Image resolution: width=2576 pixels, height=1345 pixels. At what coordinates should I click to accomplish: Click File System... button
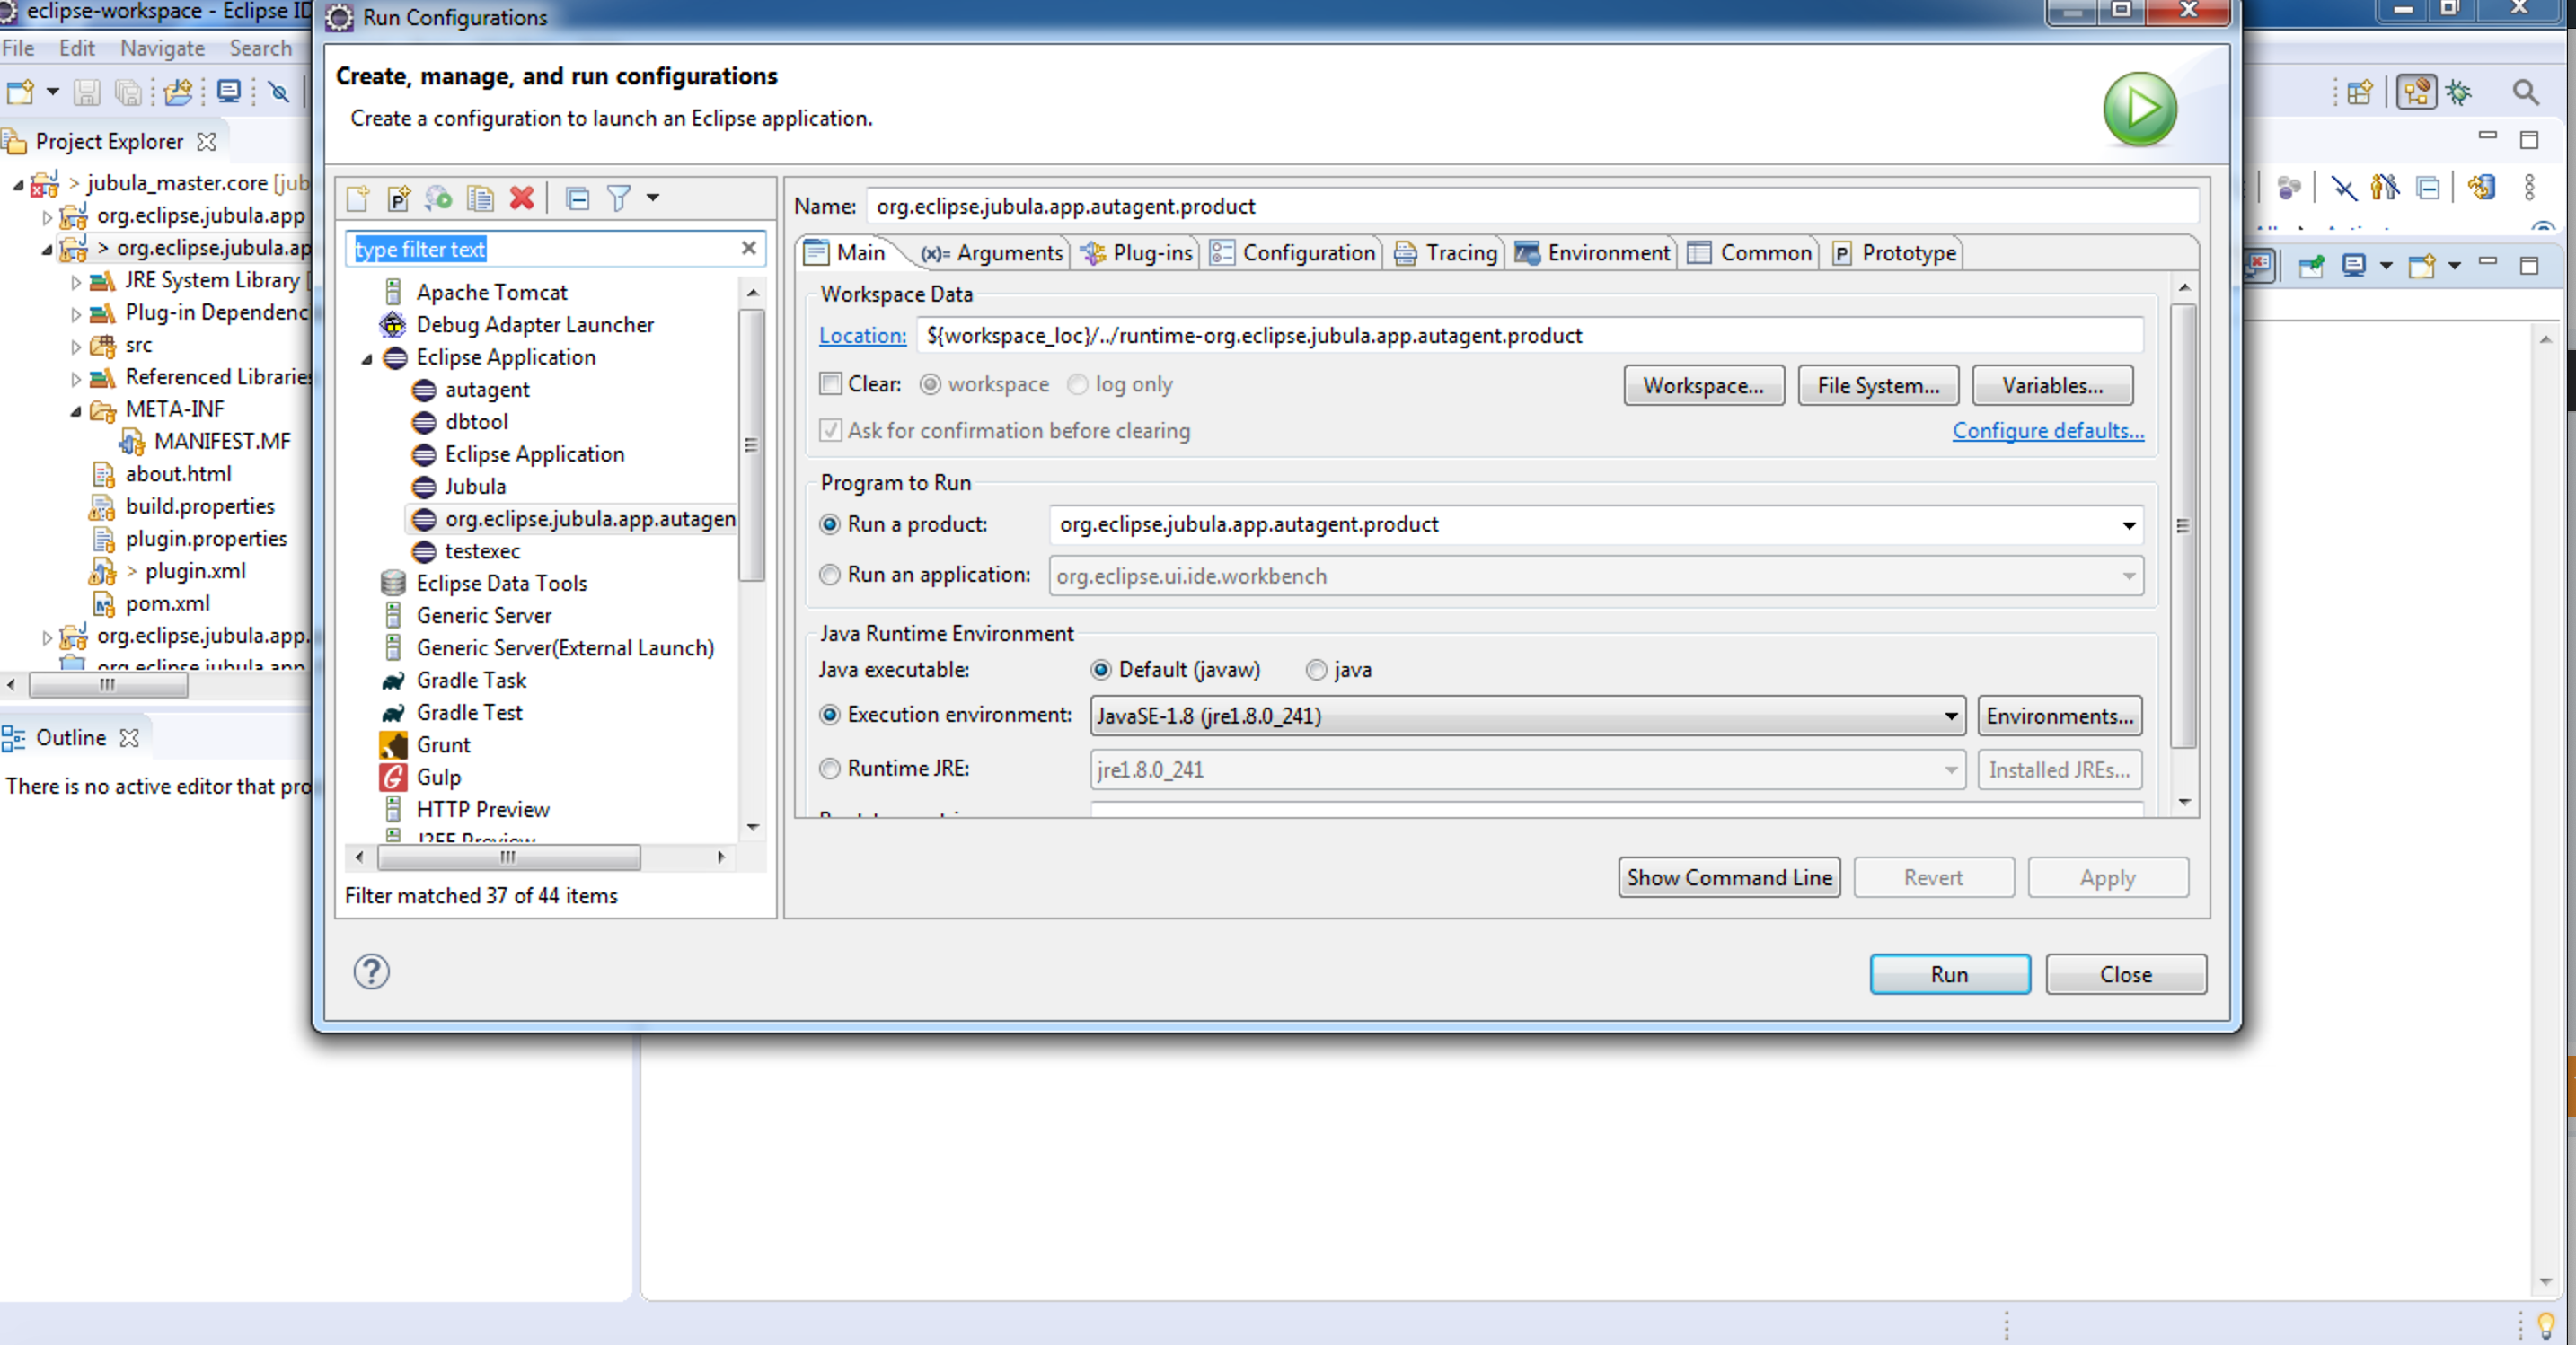pyautogui.click(x=1878, y=385)
